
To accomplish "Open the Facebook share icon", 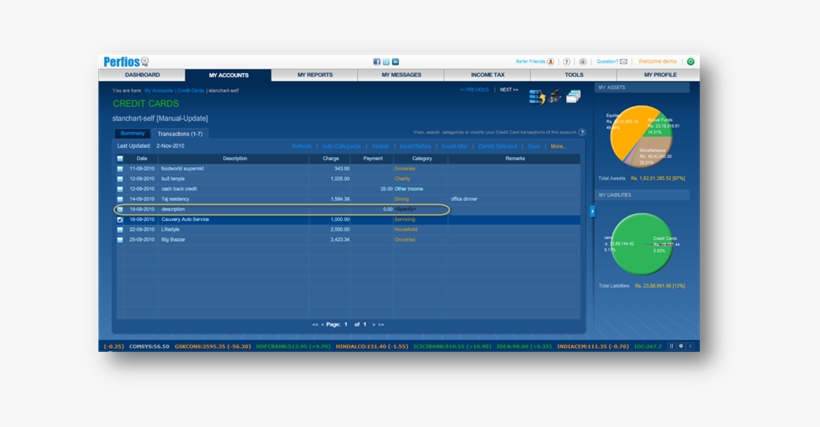I will point(377,62).
